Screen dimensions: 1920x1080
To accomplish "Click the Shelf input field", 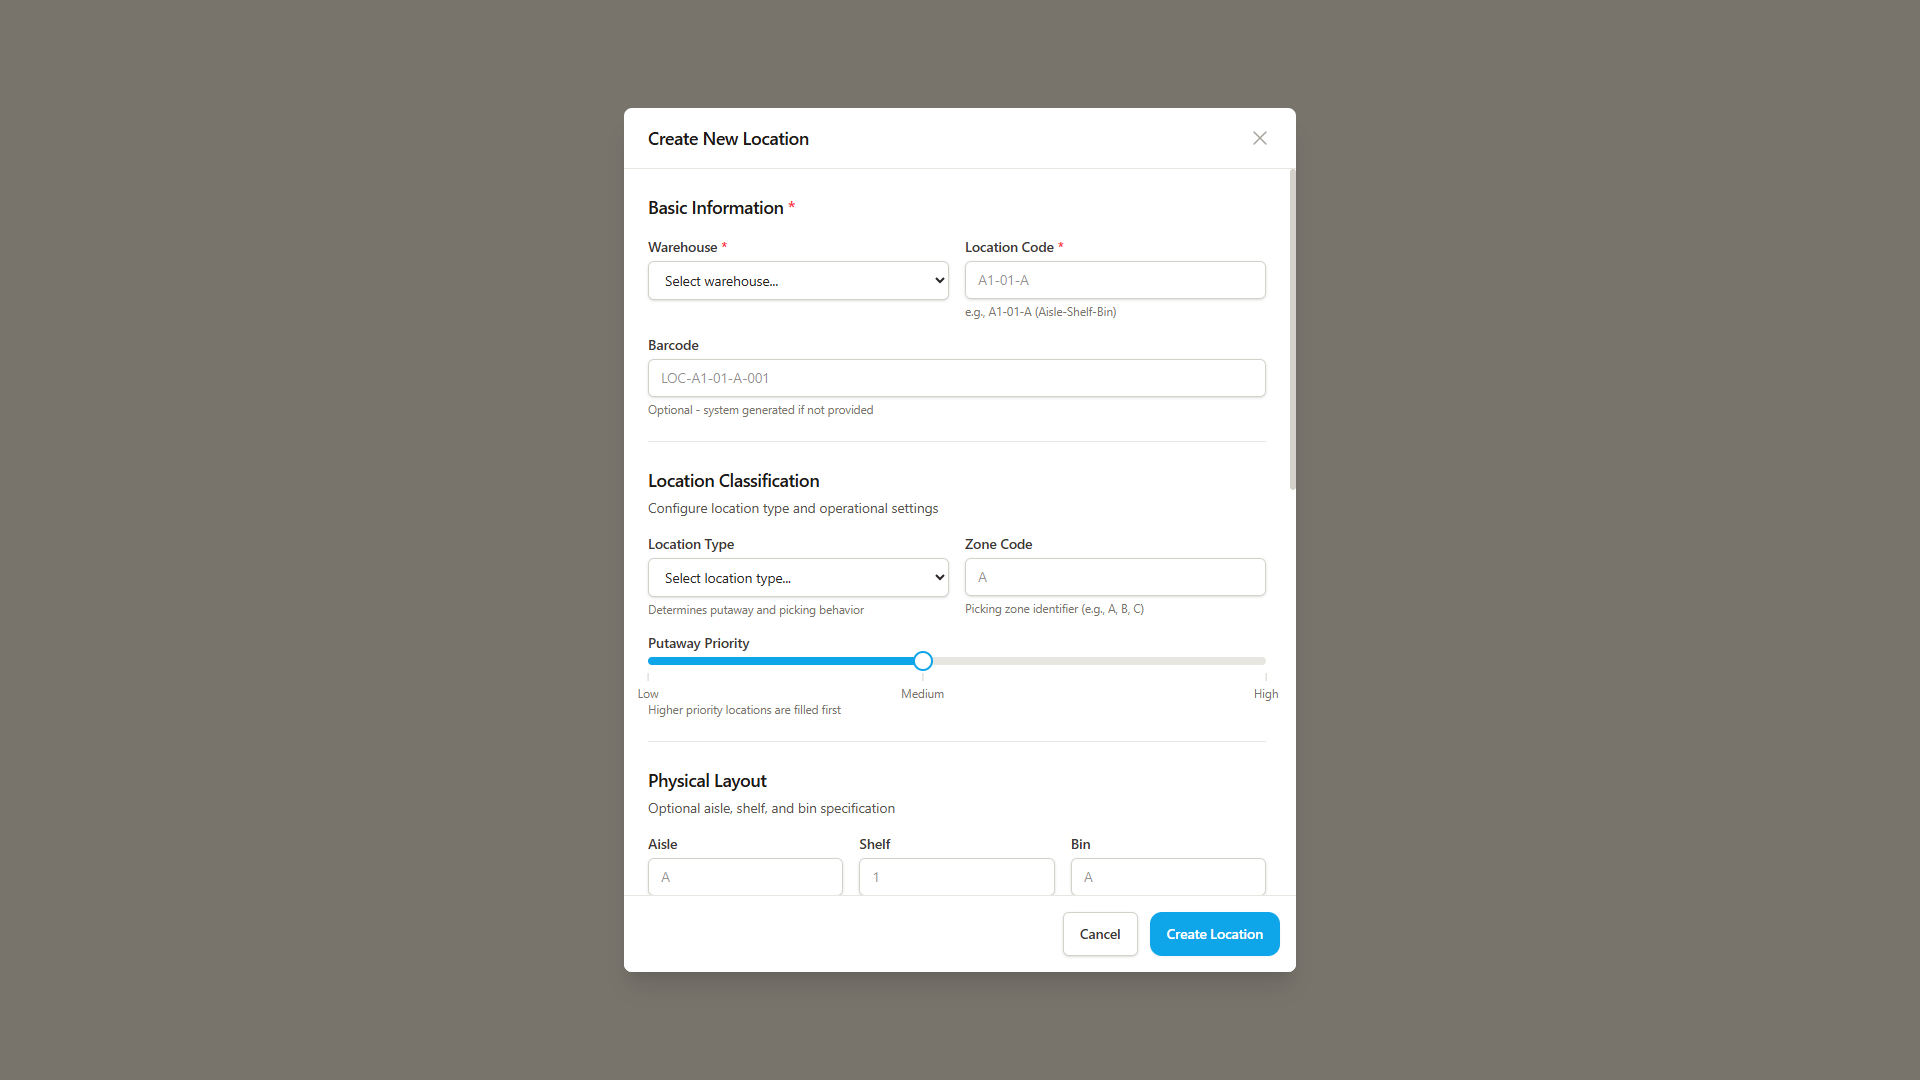I will [956, 877].
